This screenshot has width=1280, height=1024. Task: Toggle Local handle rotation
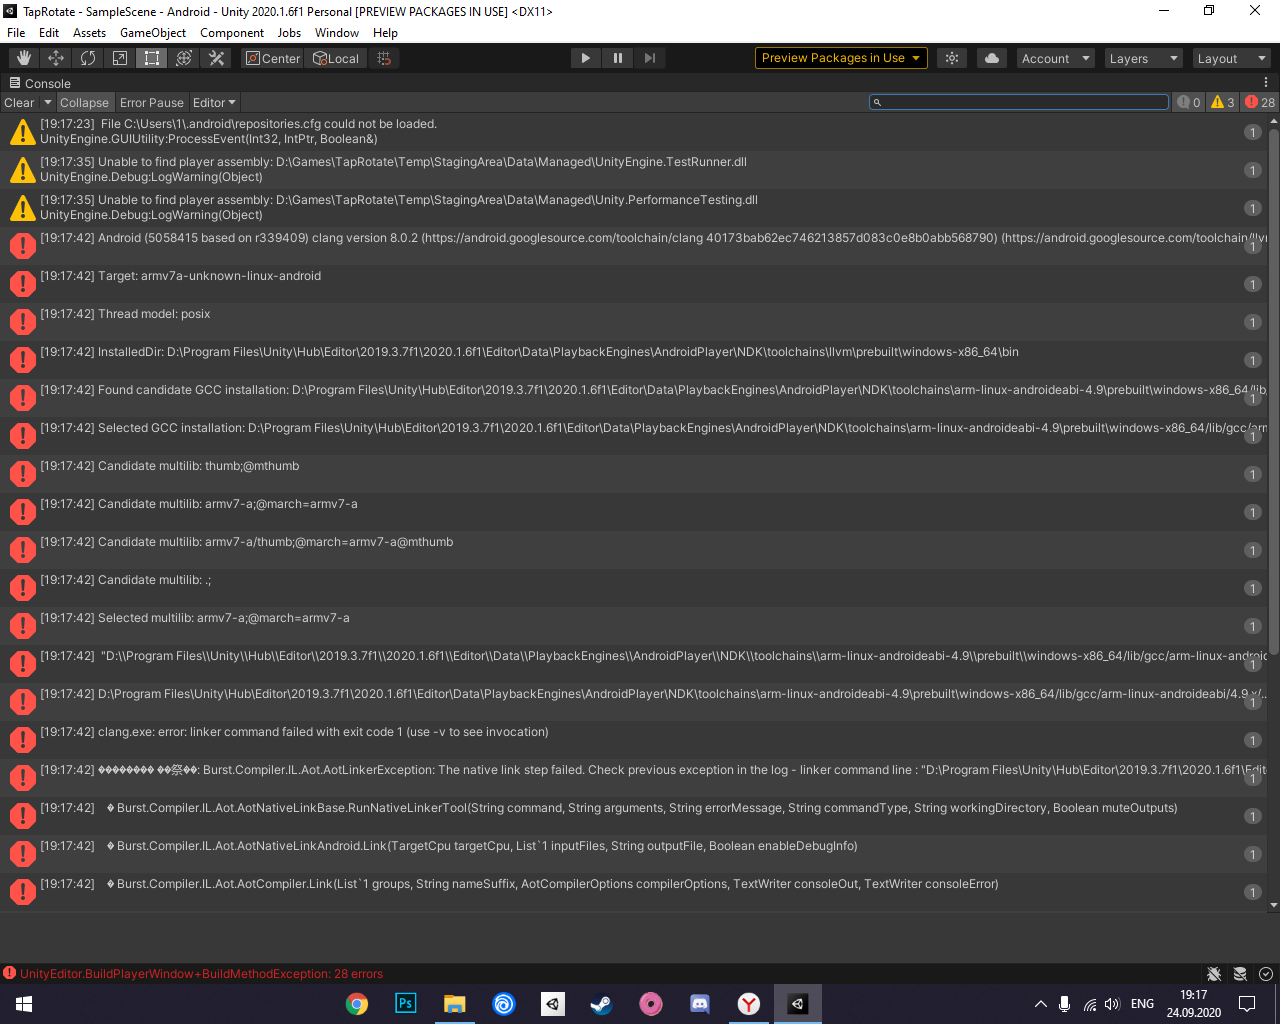(336, 58)
